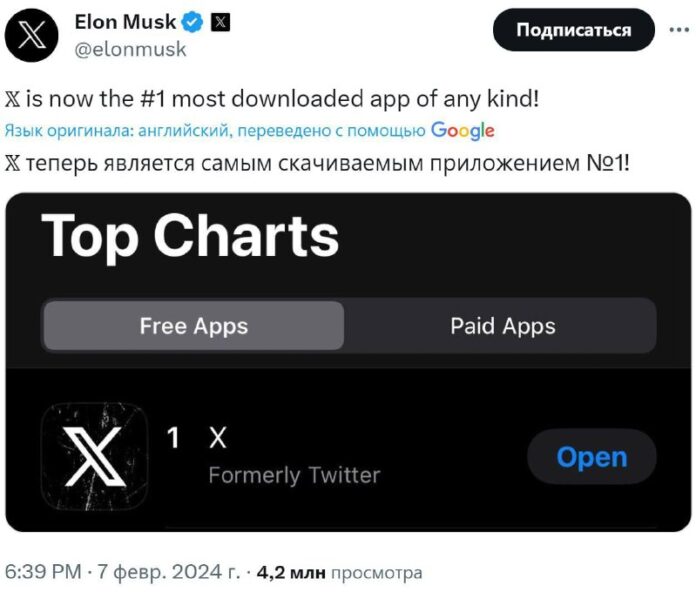Viewport: 696px width, 592px height.
Task: Click the X logo starting the Russian translation
Action: [13, 163]
